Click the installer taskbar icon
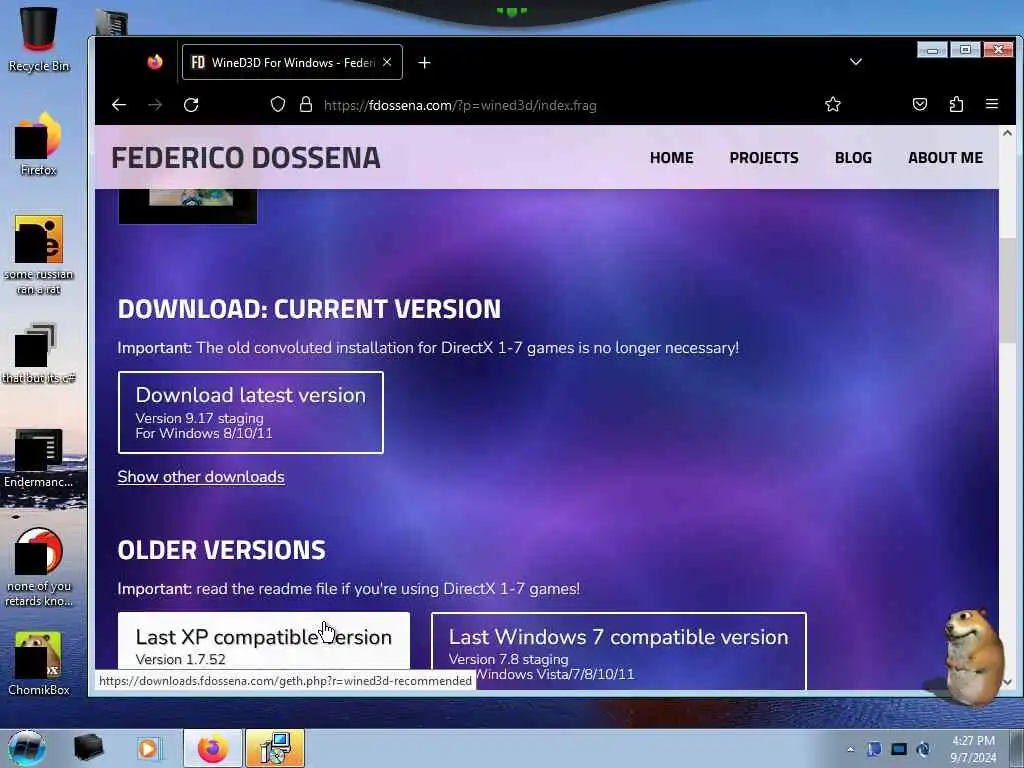This screenshot has width=1024, height=768. click(275, 748)
